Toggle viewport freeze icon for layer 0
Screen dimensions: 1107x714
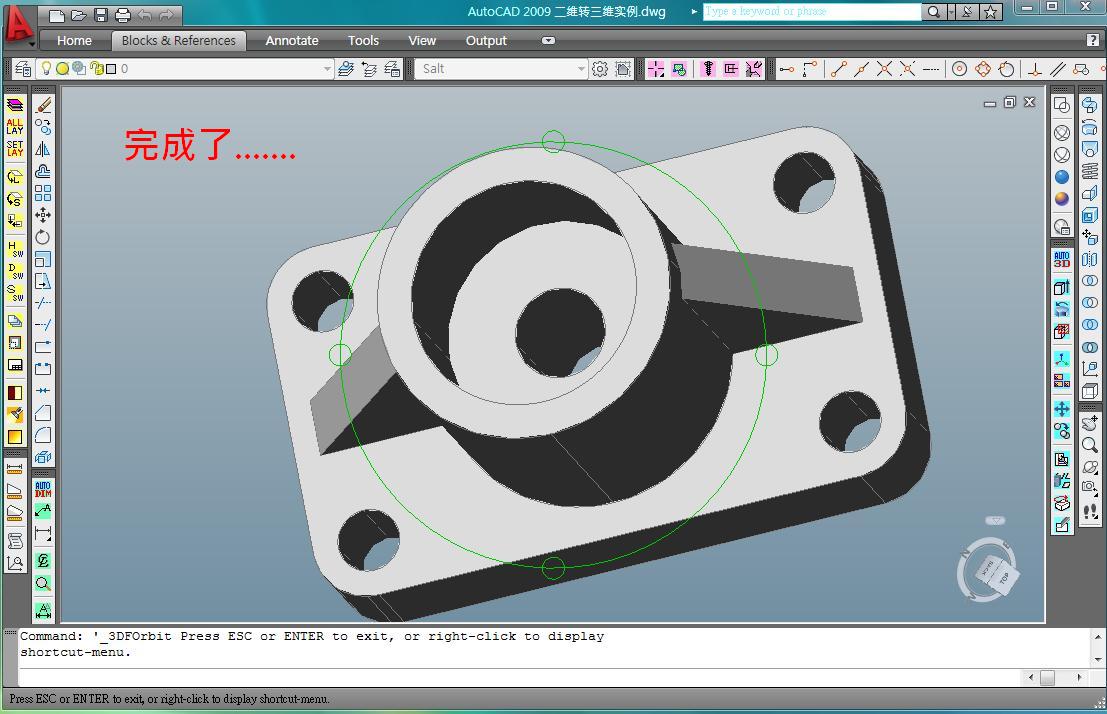pos(79,69)
